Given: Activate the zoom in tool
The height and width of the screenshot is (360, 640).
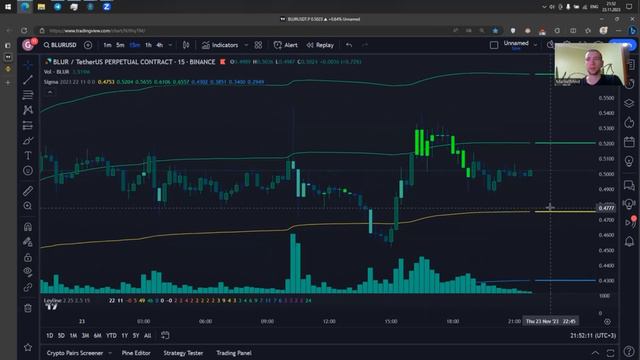Looking at the screenshot, I should click(28, 206).
